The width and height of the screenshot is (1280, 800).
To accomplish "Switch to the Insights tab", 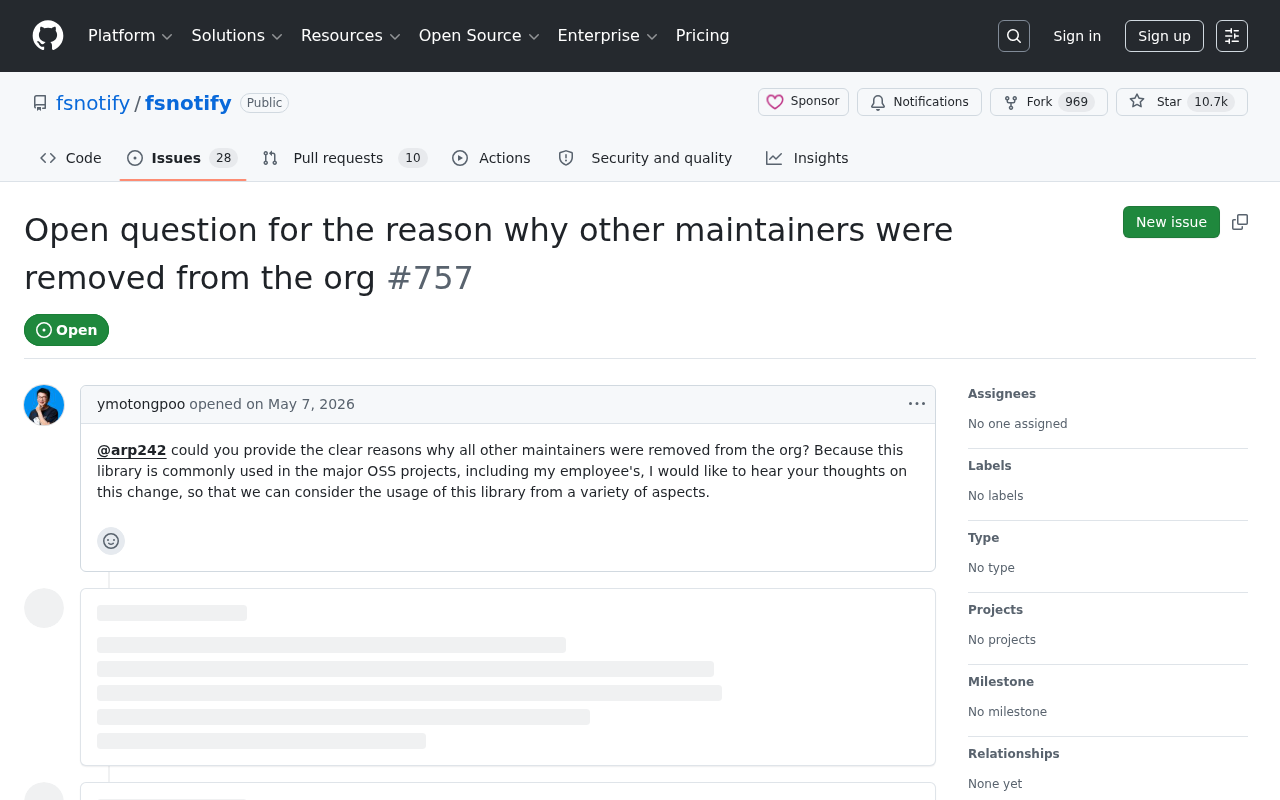I will coord(807,158).
